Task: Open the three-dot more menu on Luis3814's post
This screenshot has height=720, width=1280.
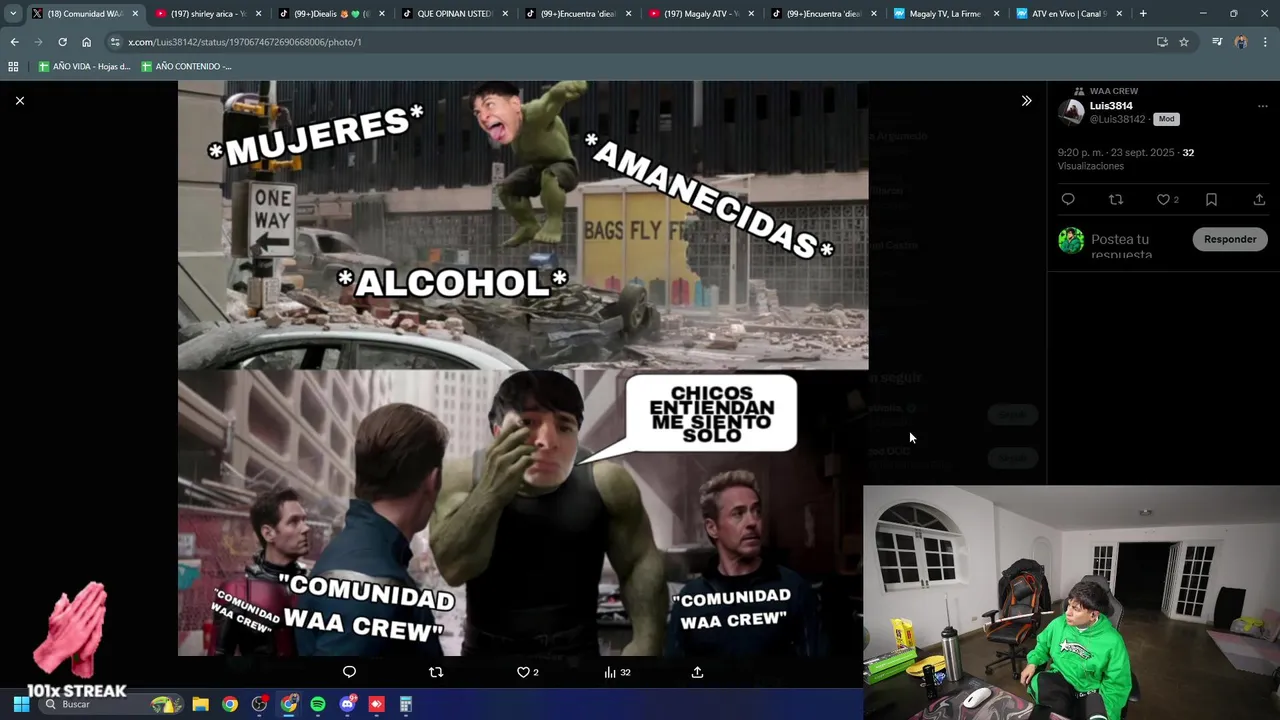Action: pyautogui.click(x=1262, y=106)
